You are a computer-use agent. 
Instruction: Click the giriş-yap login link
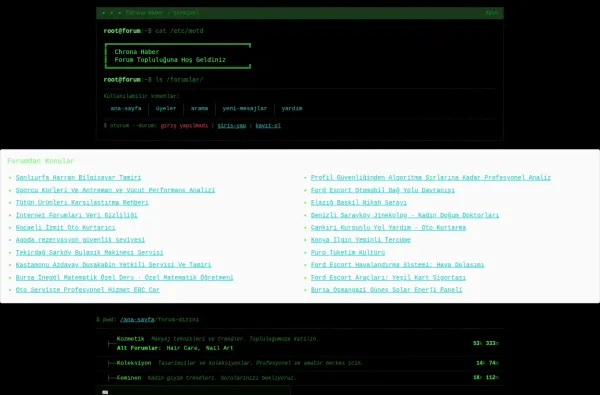(x=232, y=126)
